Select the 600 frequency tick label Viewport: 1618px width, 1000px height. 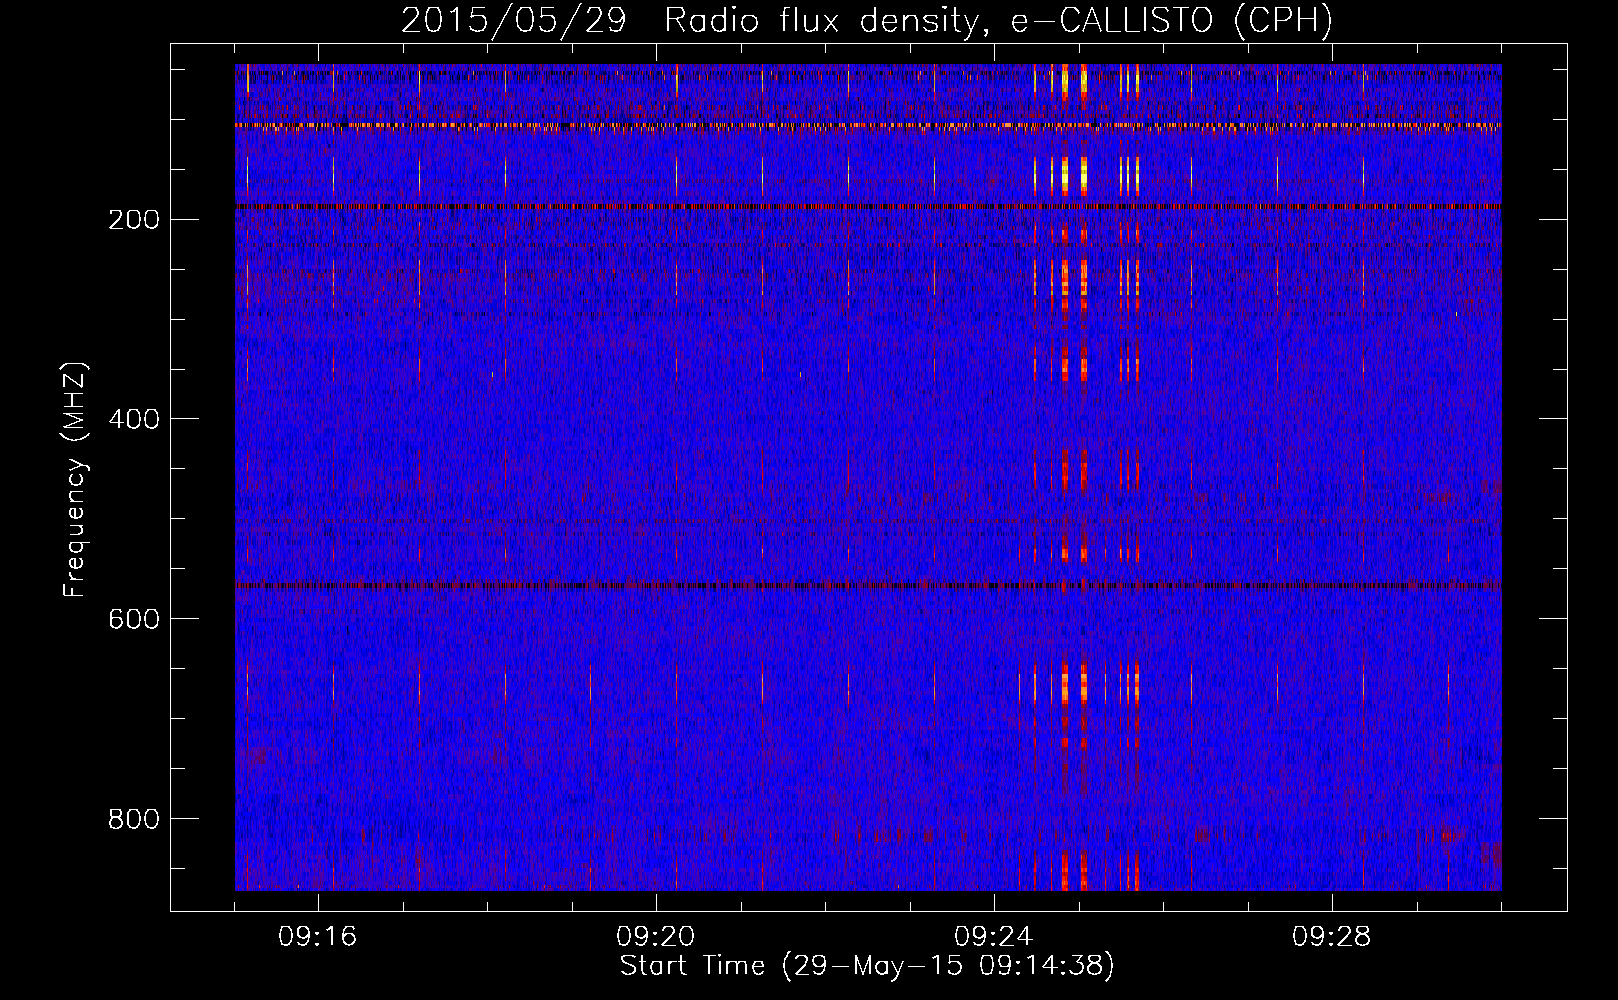134,619
